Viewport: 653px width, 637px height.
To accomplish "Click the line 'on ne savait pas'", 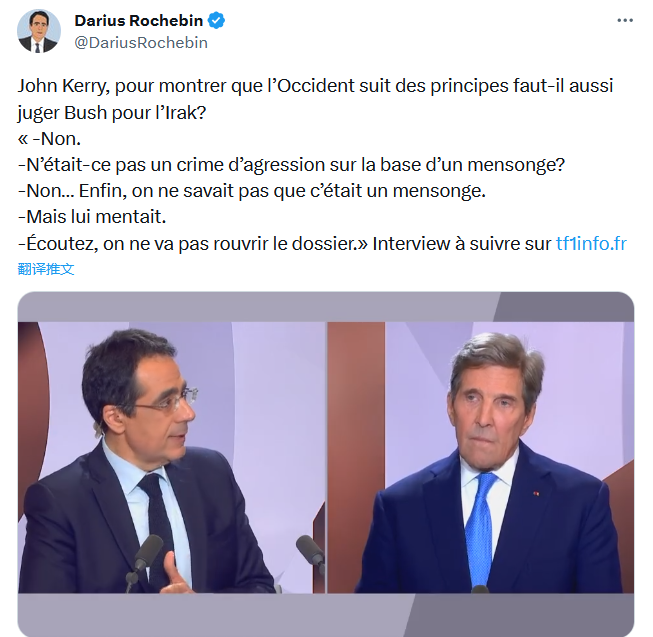I will (252, 191).
